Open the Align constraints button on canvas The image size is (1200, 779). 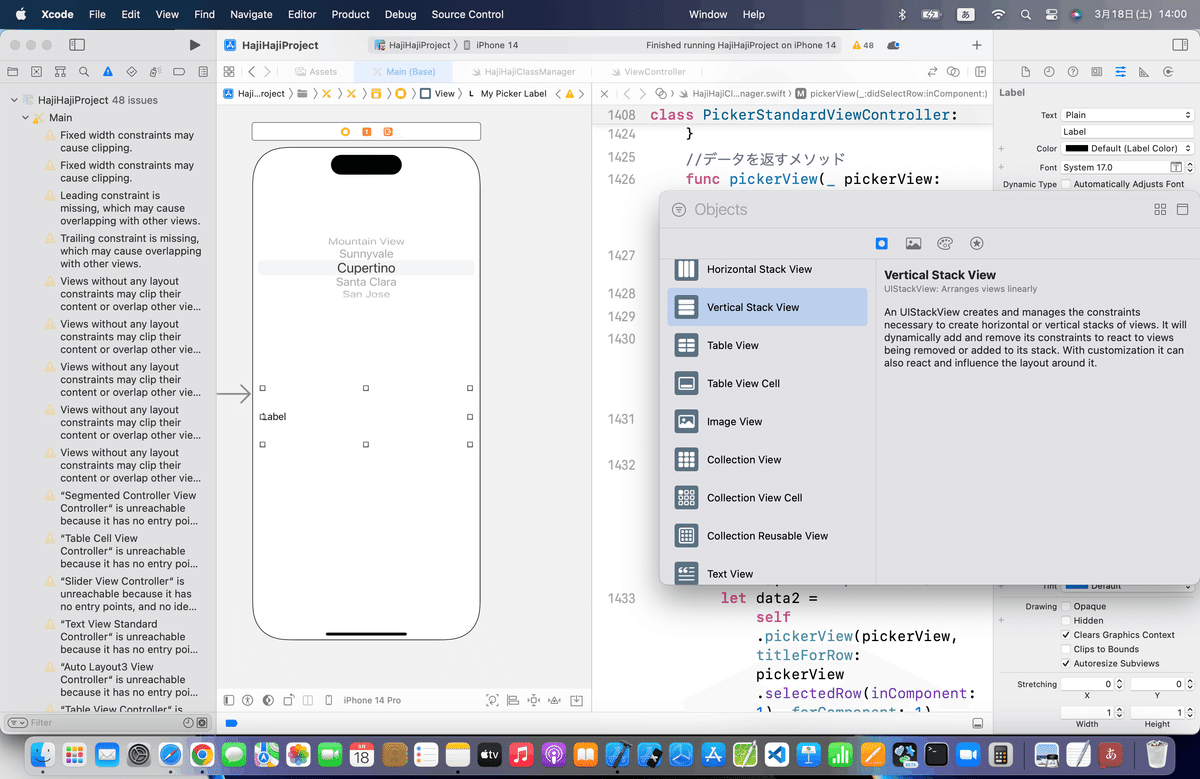[513, 700]
